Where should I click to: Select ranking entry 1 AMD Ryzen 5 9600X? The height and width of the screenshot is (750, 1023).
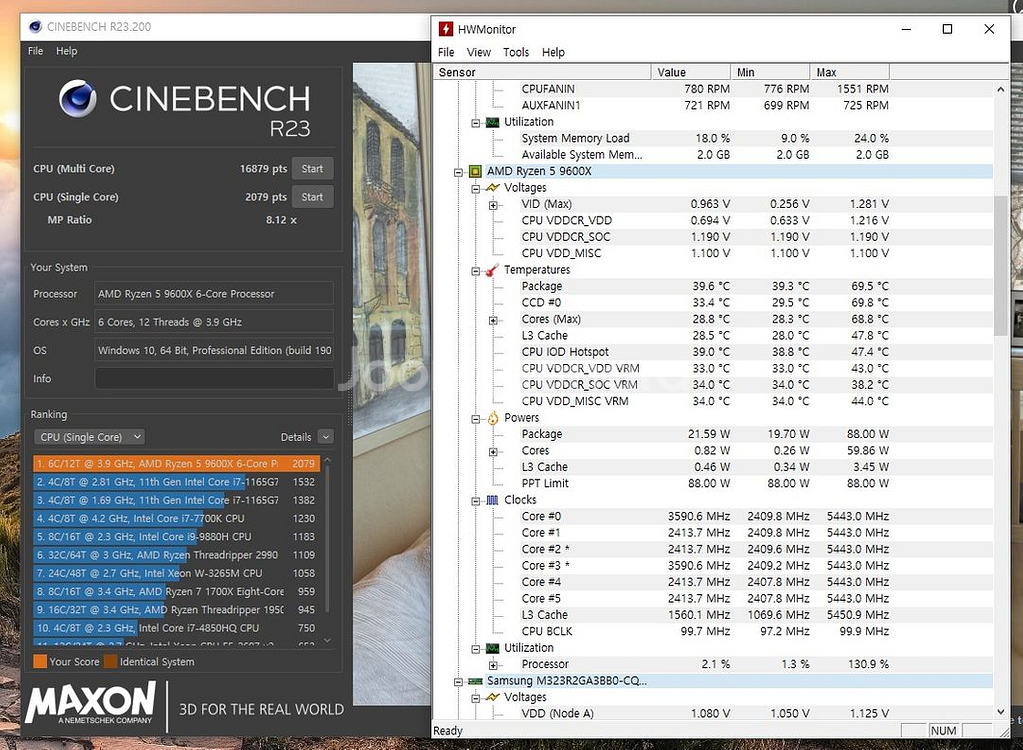pyautogui.click(x=176, y=463)
